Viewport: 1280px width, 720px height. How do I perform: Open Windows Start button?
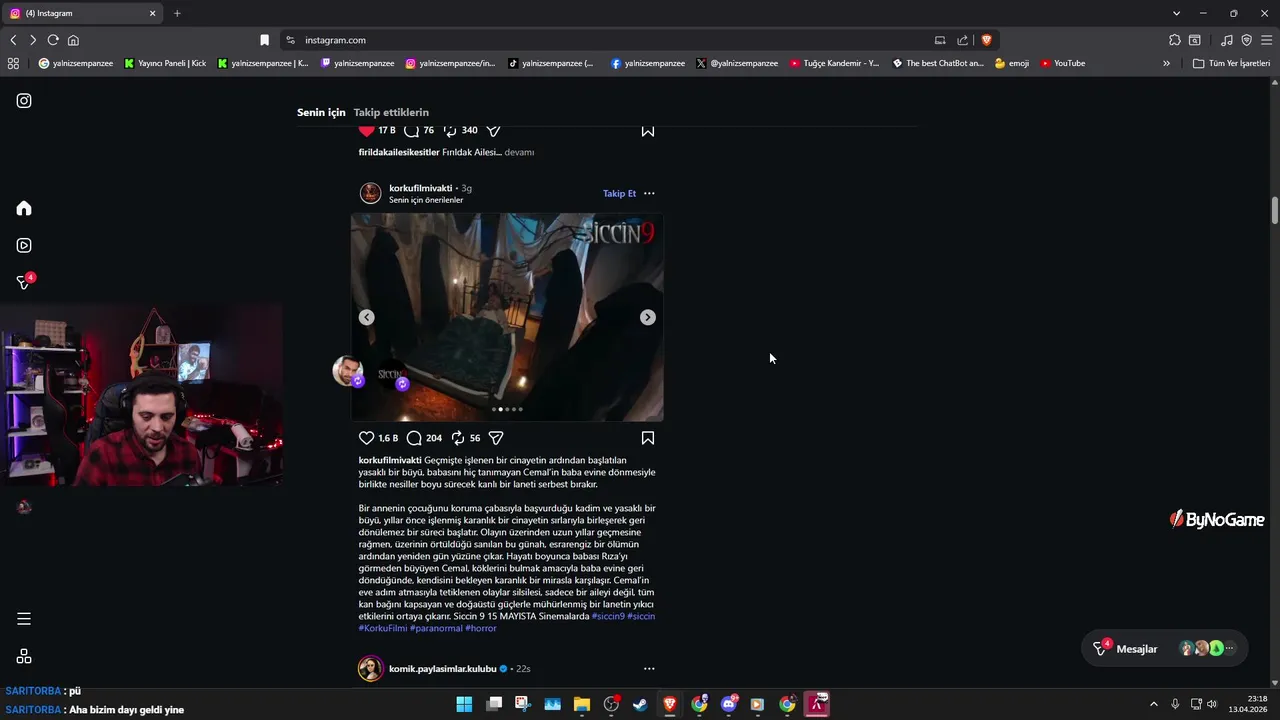coord(464,704)
